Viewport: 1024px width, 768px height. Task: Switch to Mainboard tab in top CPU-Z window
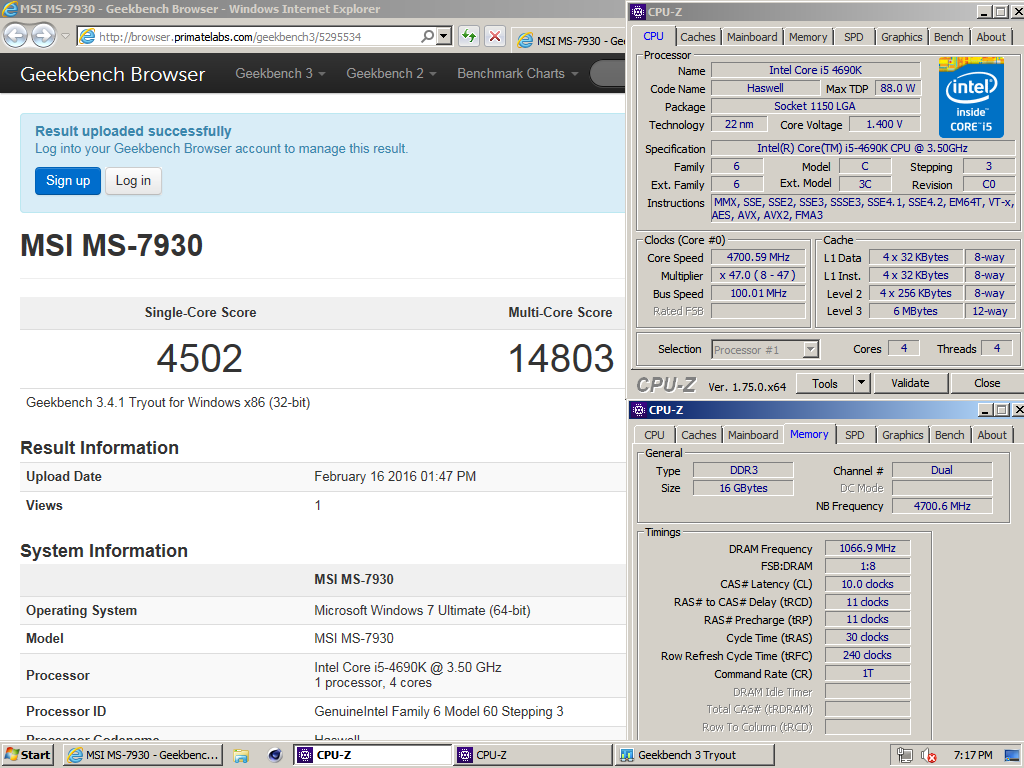(752, 37)
